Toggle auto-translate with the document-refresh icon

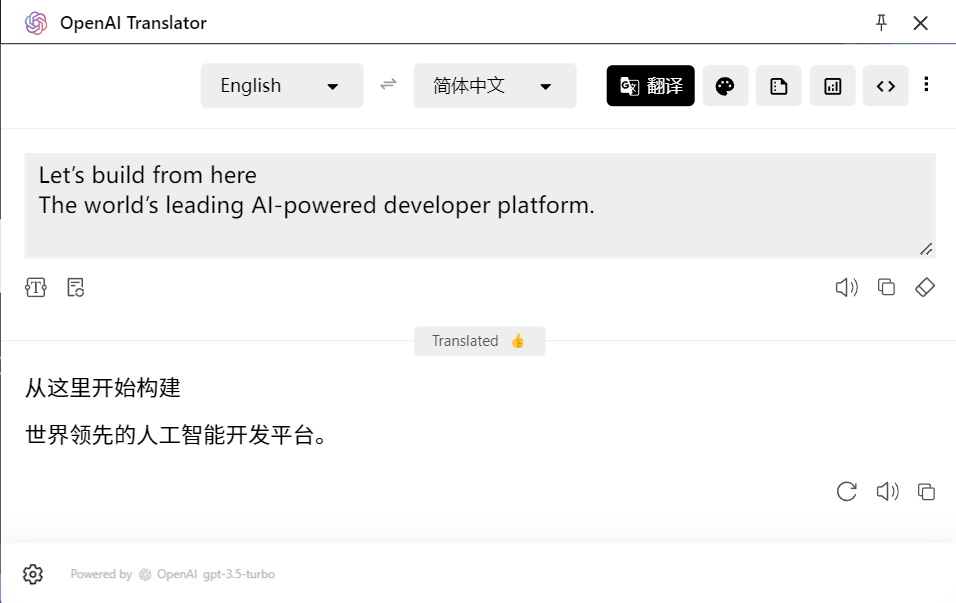[76, 287]
